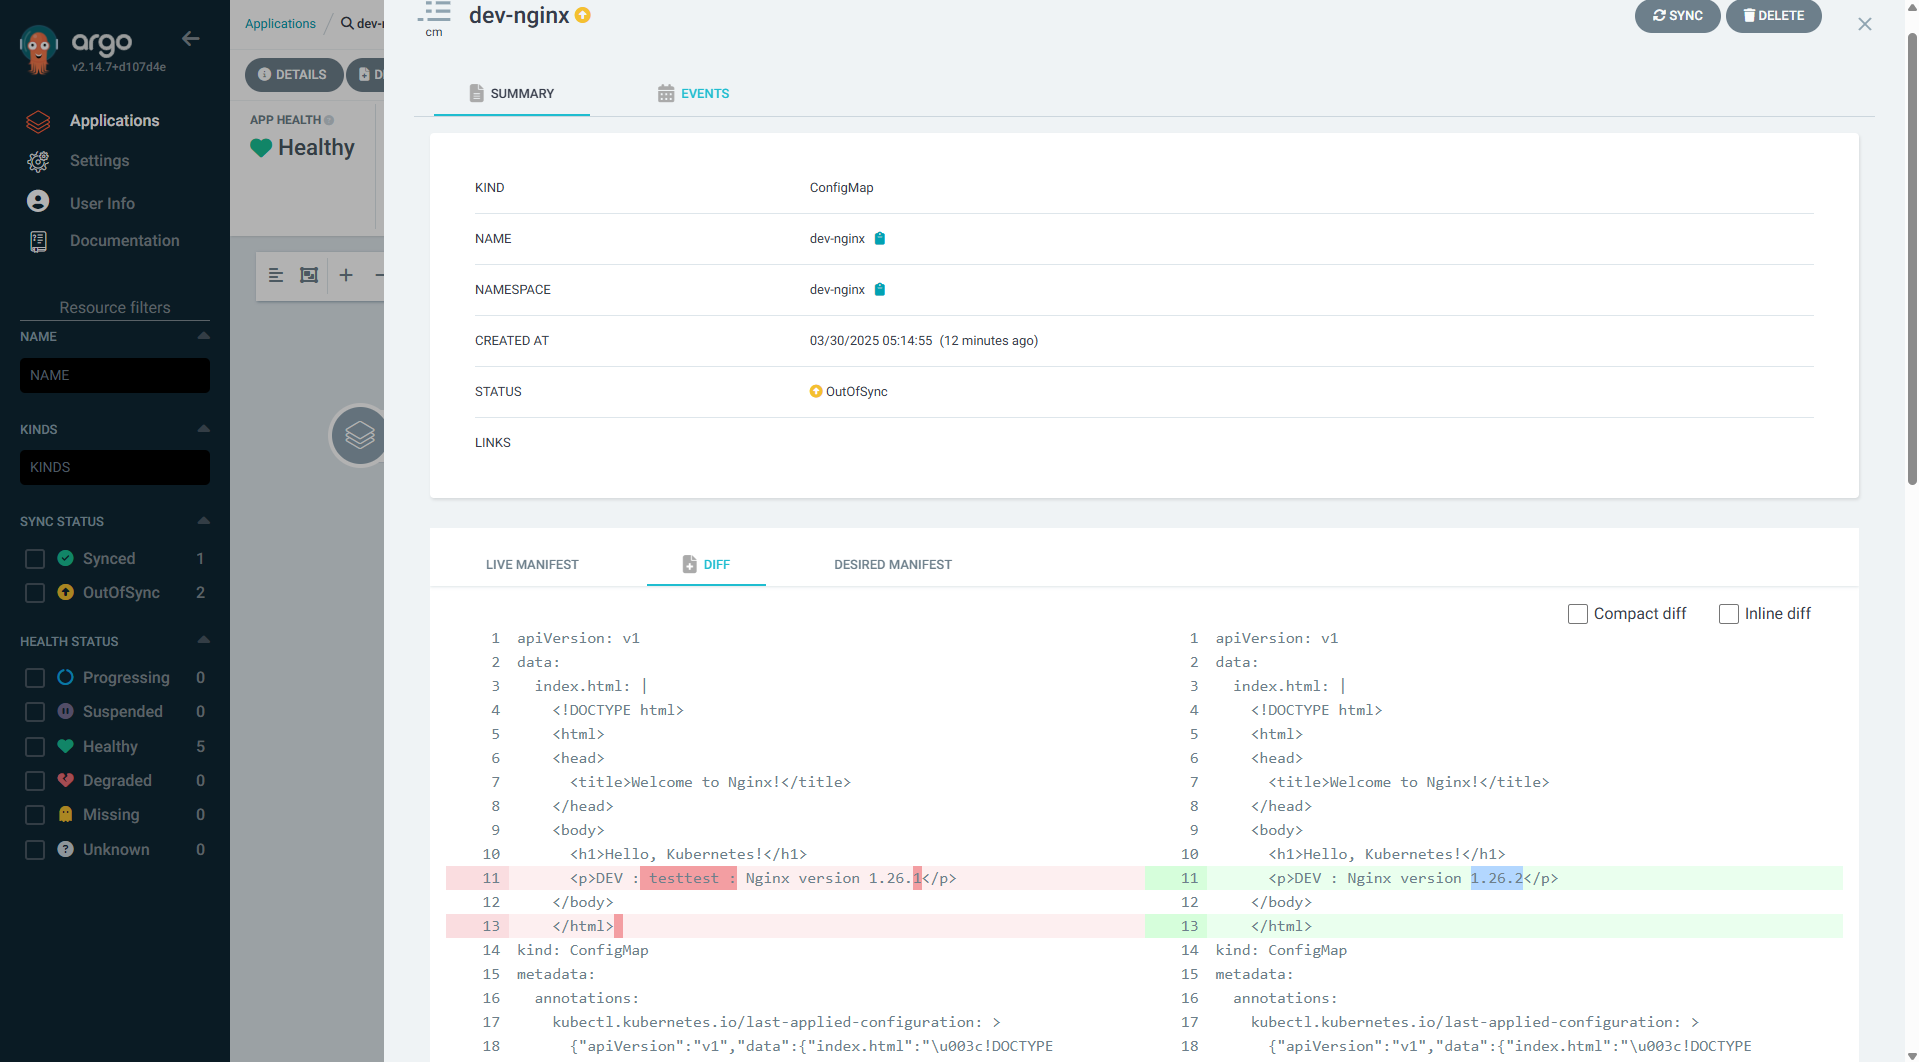The width and height of the screenshot is (1919, 1062).
Task: Click the Progressing circle icon in filters
Action: [66, 677]
